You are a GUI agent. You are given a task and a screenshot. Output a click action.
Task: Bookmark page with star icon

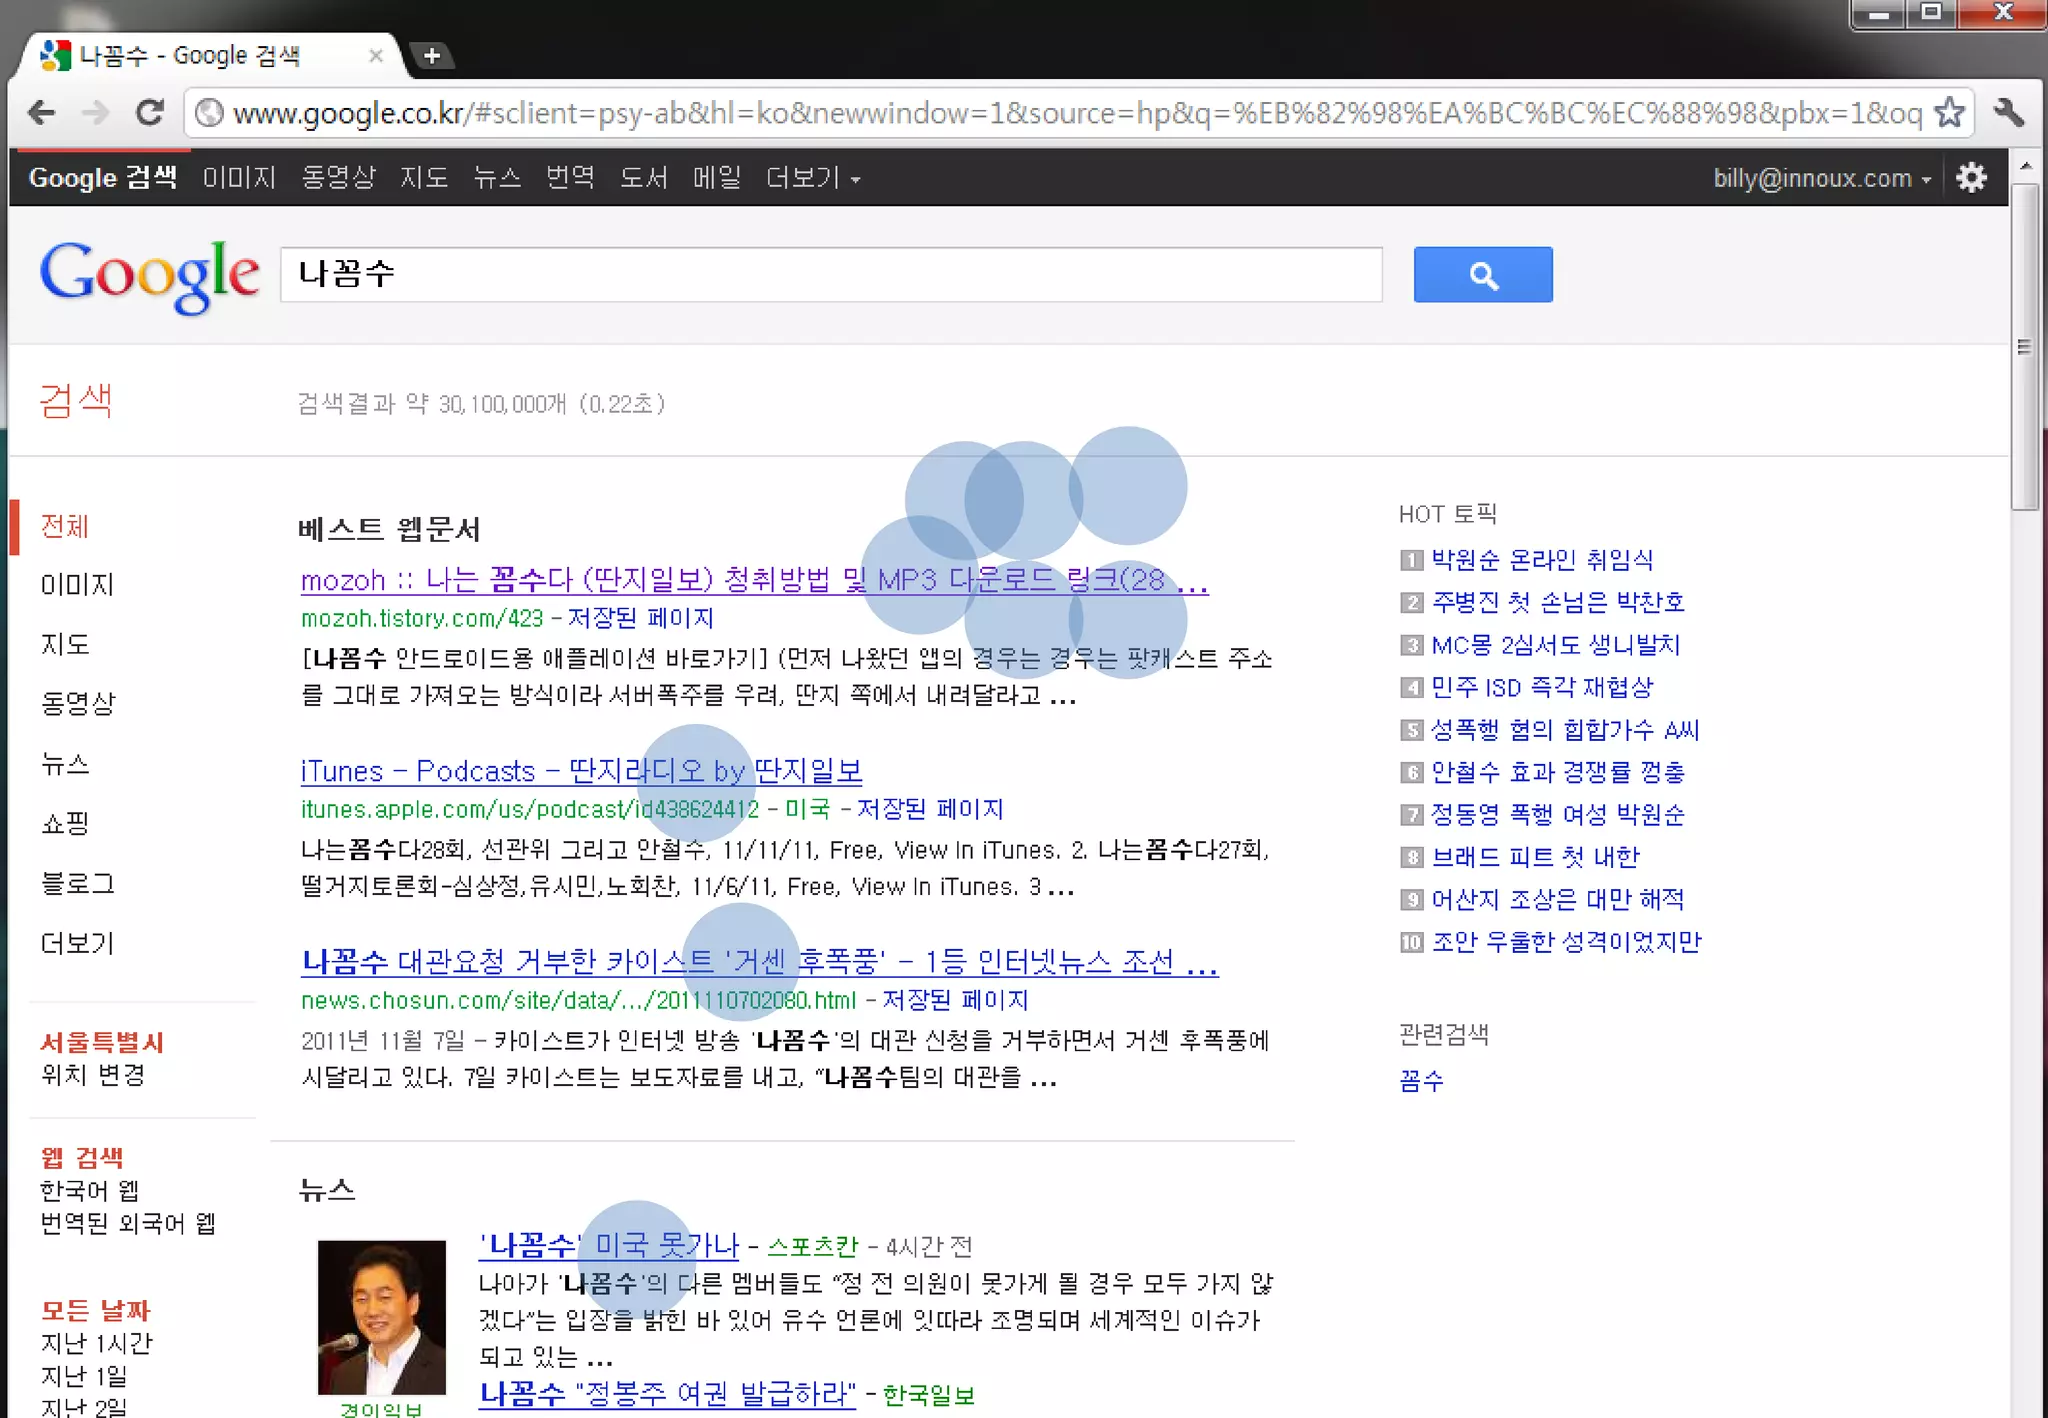(1948, 113)
